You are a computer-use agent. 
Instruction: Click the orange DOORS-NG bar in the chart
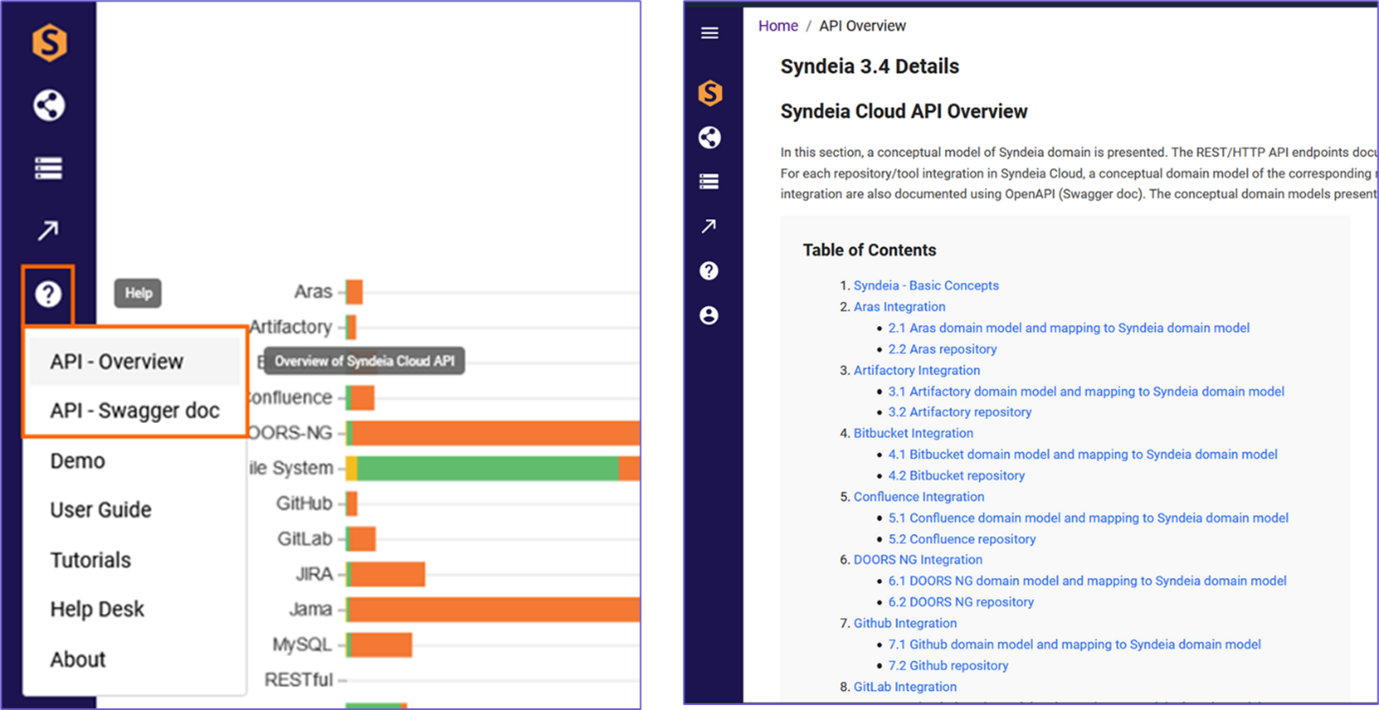(496, 433)
